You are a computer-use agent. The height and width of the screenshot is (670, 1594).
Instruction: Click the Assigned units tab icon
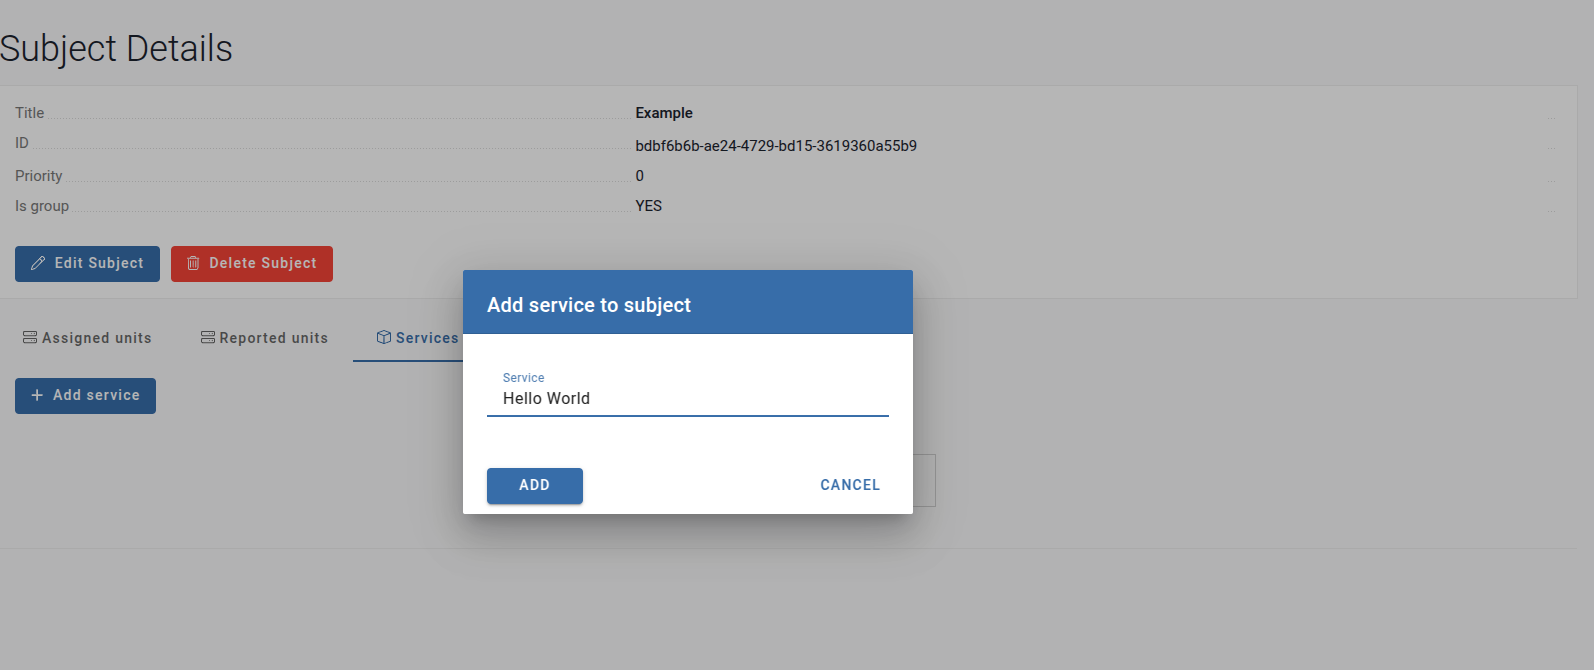pyautogui.click(x=30, y=338)
